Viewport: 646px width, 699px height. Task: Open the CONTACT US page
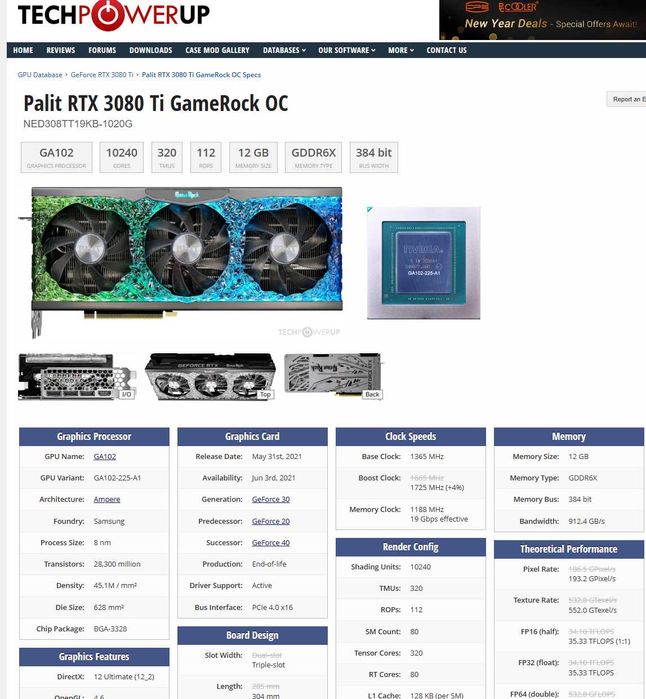(x=447, y=50)
